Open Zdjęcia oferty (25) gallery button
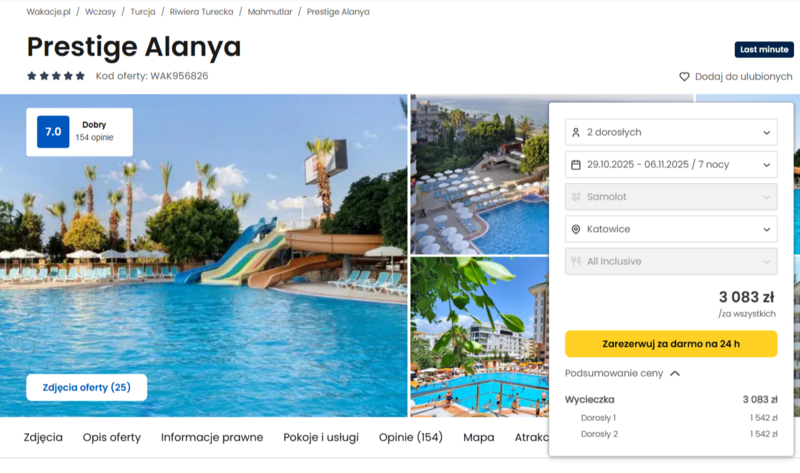Viewport: 800px width, 473px height. click(x=87, y=387)
